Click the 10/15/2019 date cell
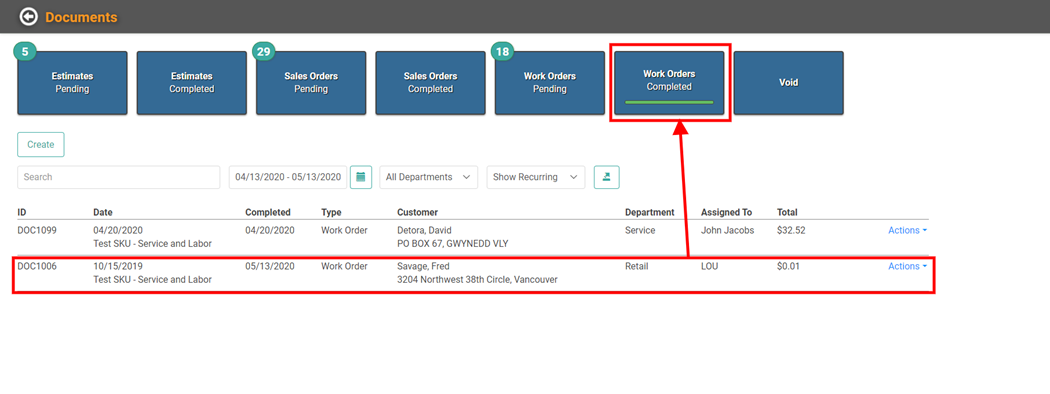This screenshot has height=394, width=1050. click(x=118, y=267)
